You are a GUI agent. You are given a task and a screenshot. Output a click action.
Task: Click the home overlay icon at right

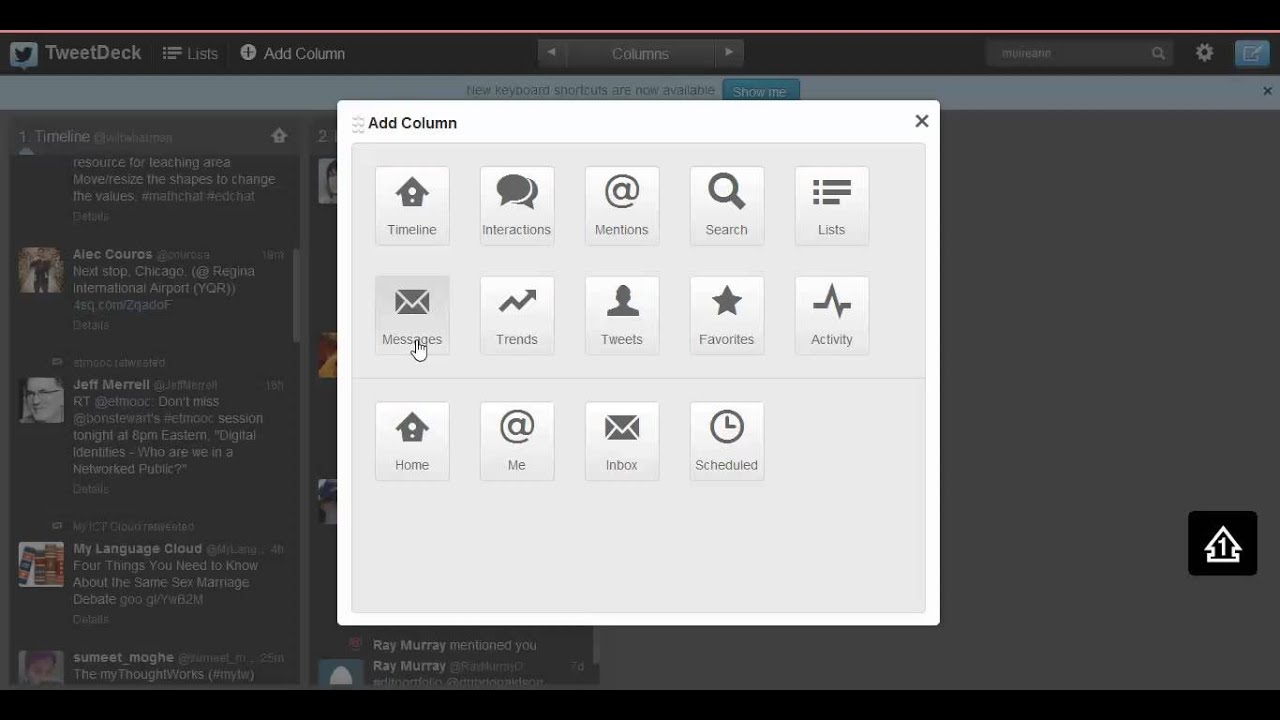1222,544
